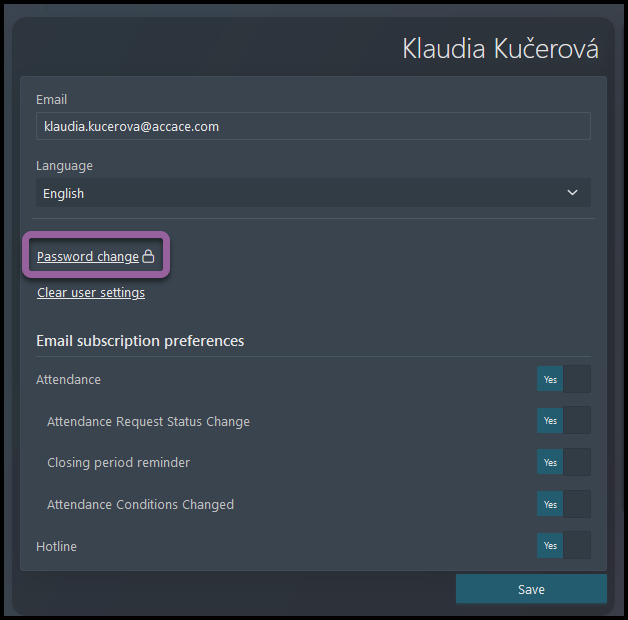Focus the Email address input field
Image resolution: width=628 pixels, height=620 pixels.
313,126
